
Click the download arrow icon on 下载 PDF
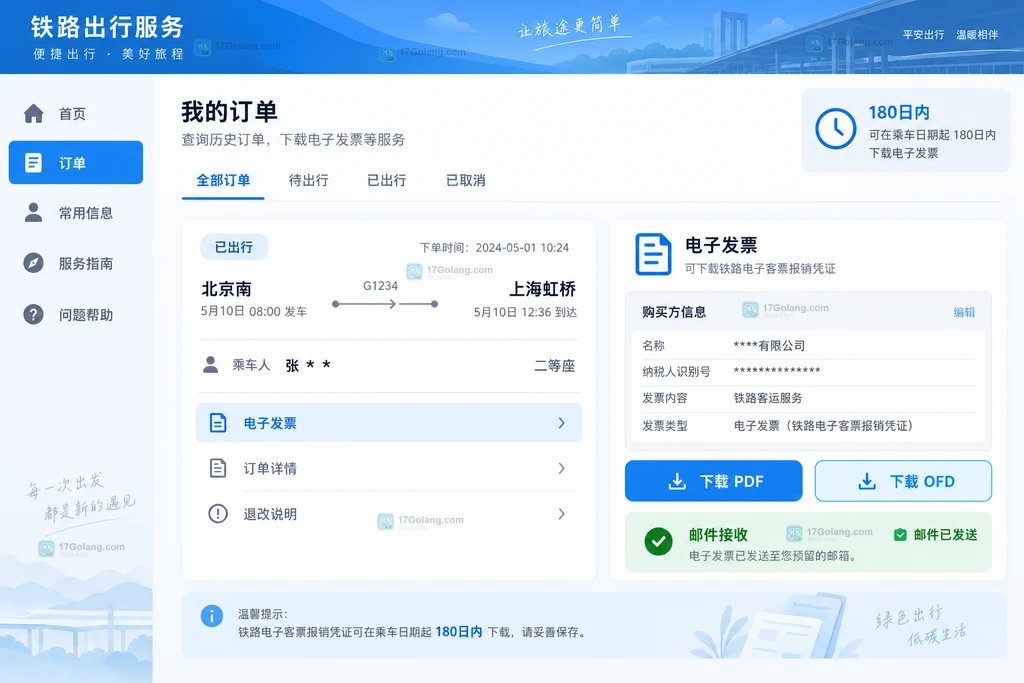677,482
